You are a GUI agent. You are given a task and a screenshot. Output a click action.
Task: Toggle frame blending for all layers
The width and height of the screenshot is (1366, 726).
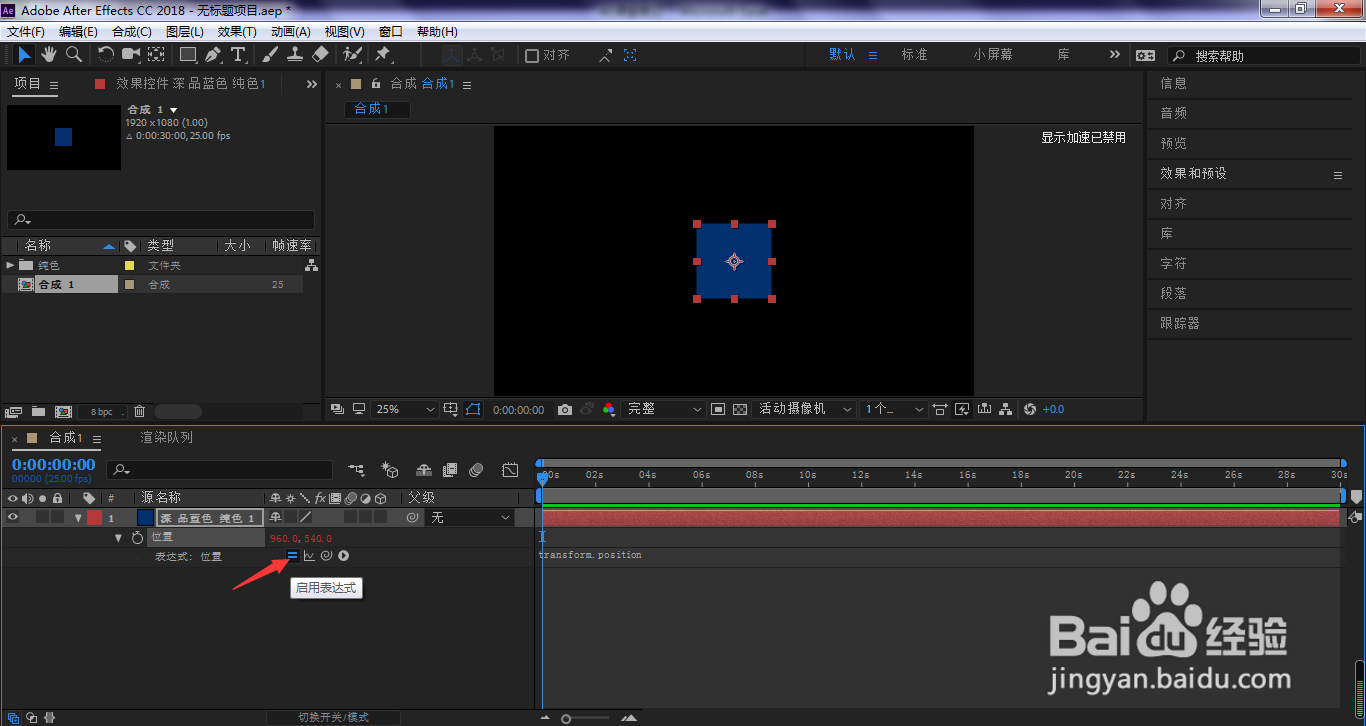[x=450, y=469]
